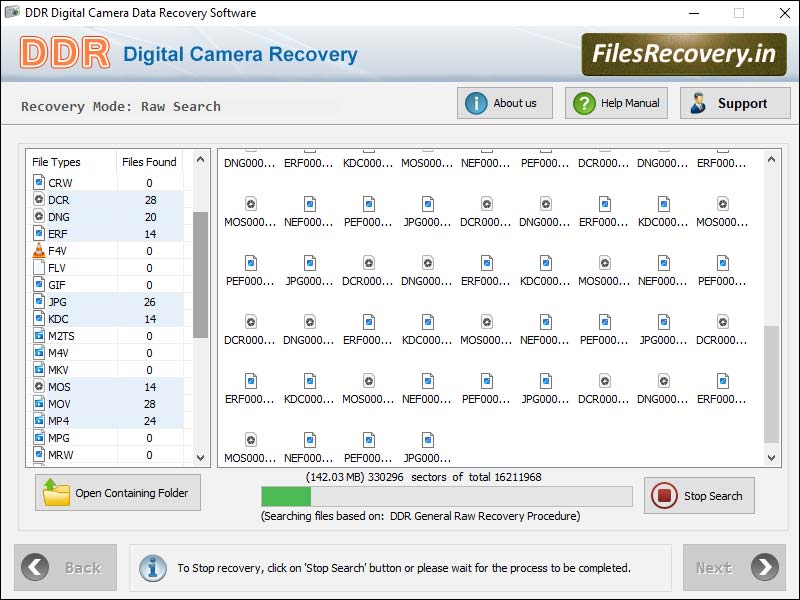Image resolution: width=800 pixels, height=600 pixels.
Task: Click the Support person icon
Action: 698,102
